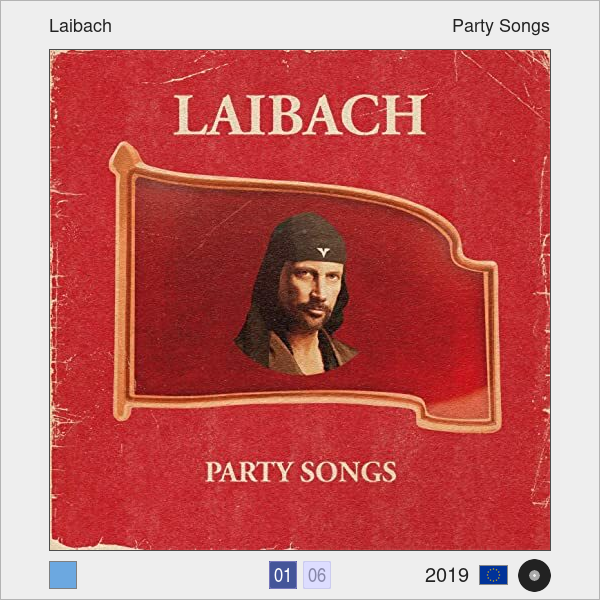Viewport: 600px width, 600px height.
Task: Click the vinyl record format icon
Action: (534, 575)
